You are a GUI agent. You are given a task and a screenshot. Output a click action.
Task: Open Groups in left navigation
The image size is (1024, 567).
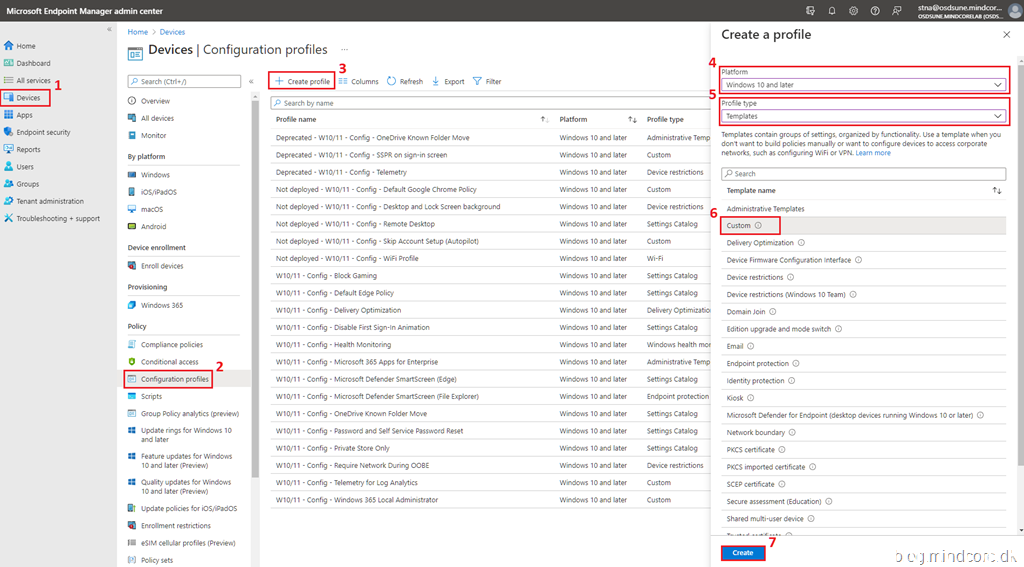(21, 184)
